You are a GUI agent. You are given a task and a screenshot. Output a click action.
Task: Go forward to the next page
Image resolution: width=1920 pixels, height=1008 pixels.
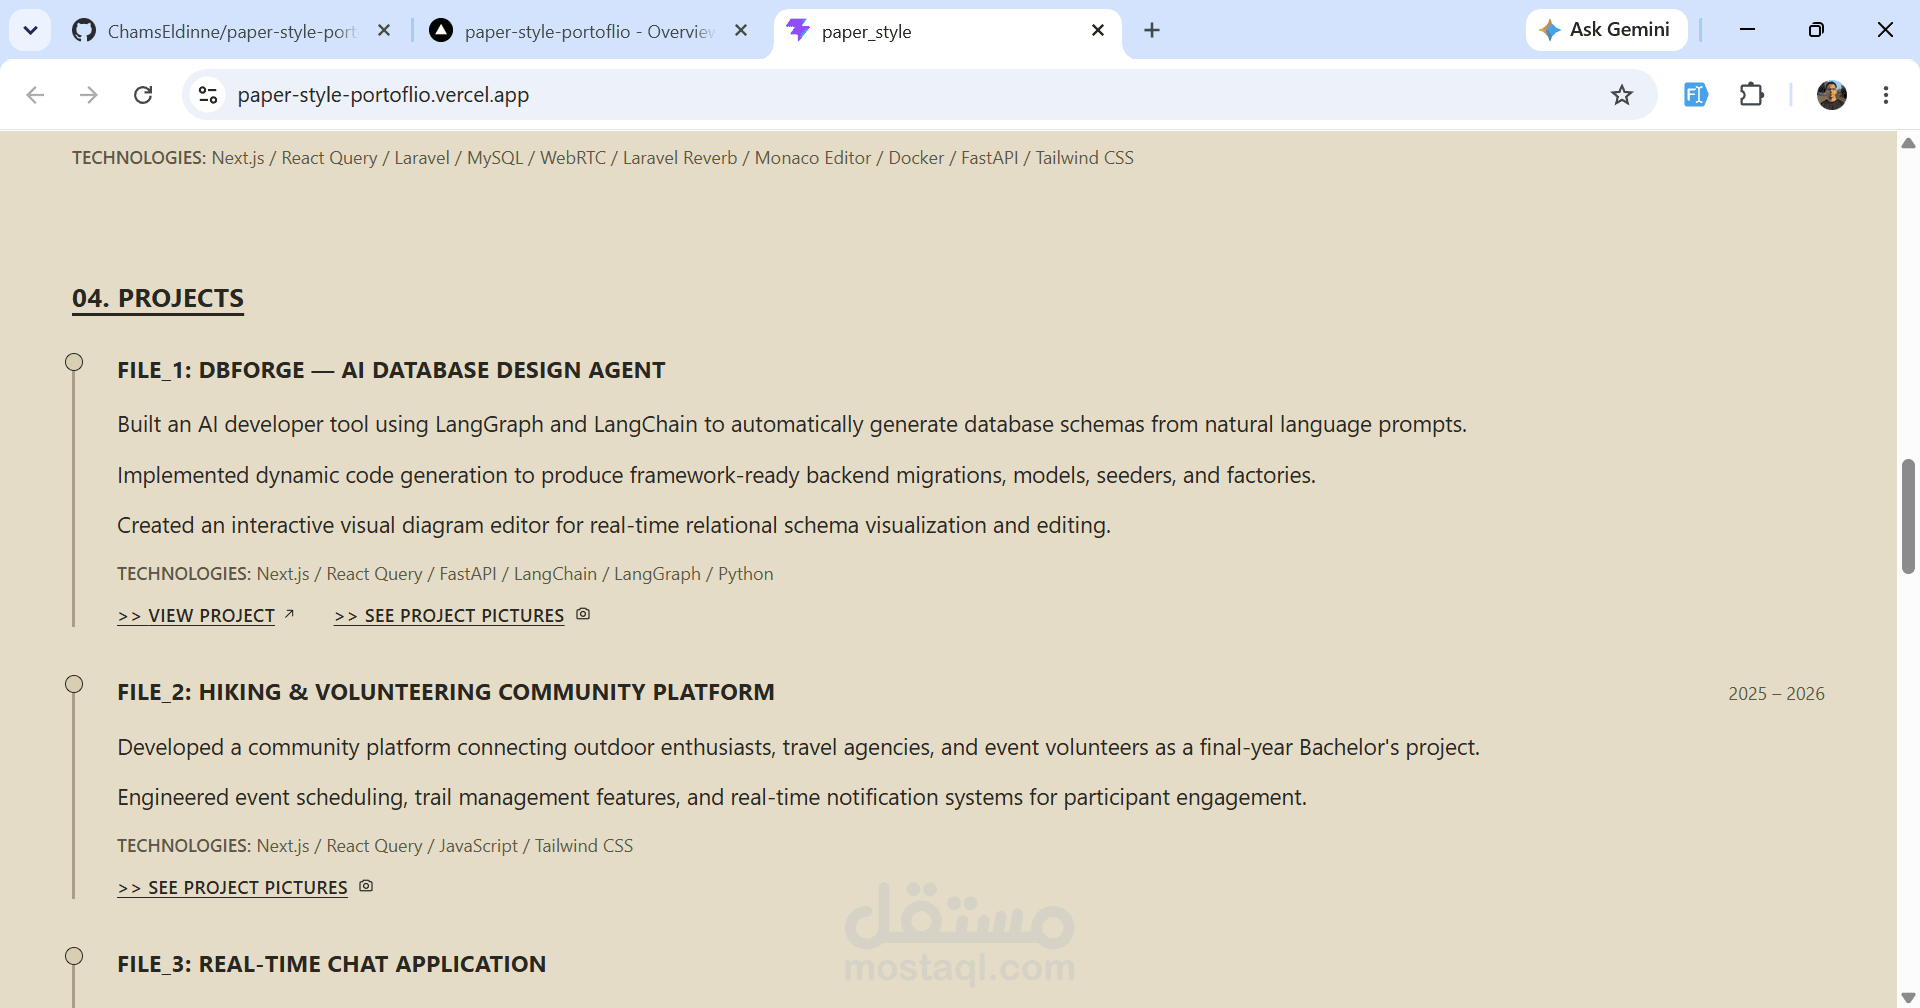point(89,95)
